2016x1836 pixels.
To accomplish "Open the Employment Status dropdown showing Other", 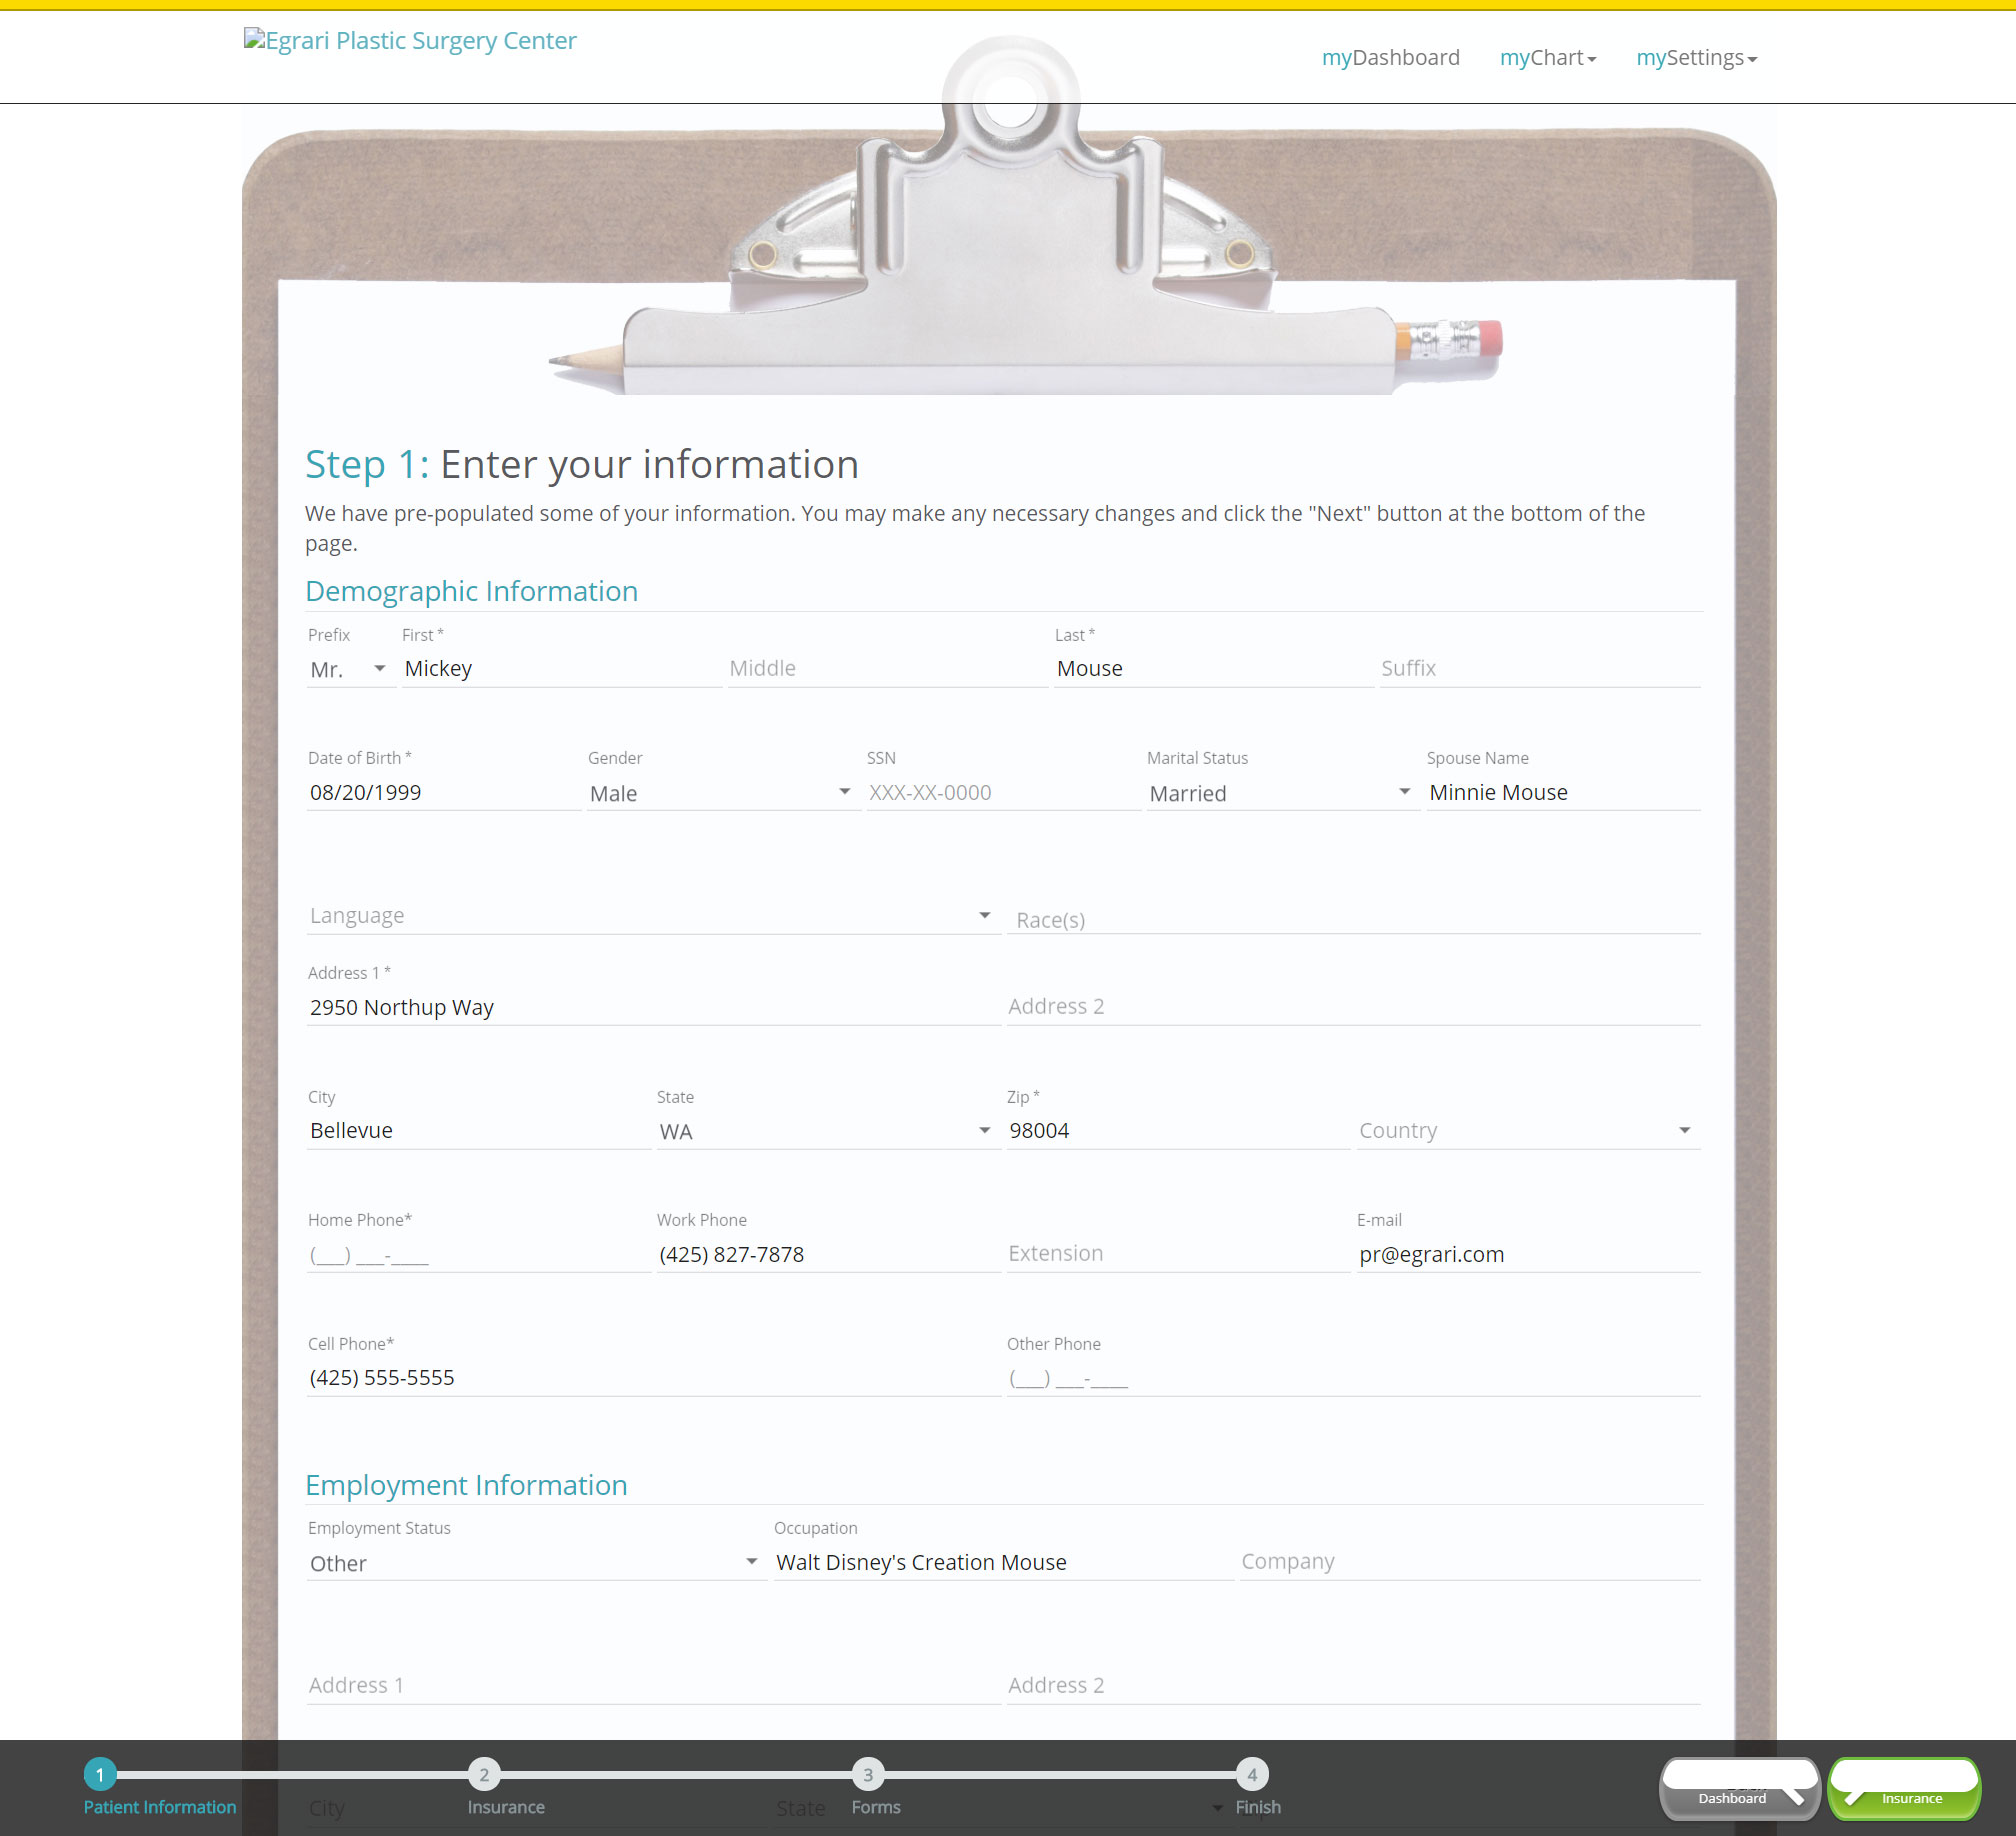I will [x=536, y=1563].
